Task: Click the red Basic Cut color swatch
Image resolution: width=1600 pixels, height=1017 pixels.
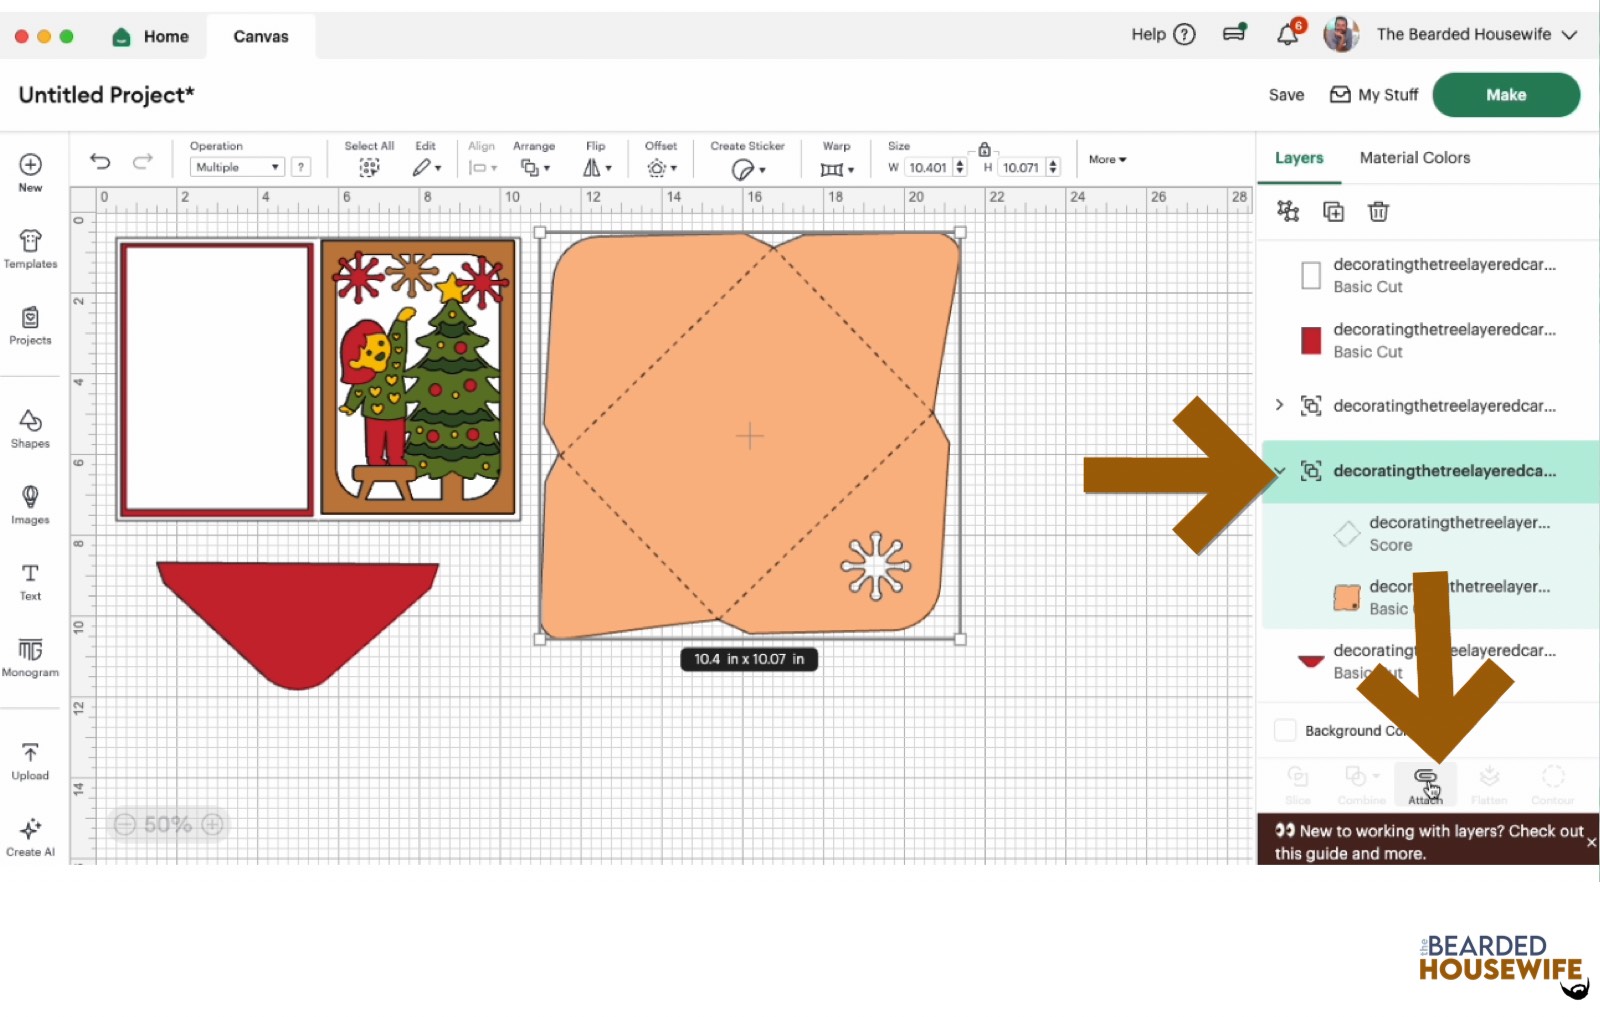Action: click(1310, 340)
